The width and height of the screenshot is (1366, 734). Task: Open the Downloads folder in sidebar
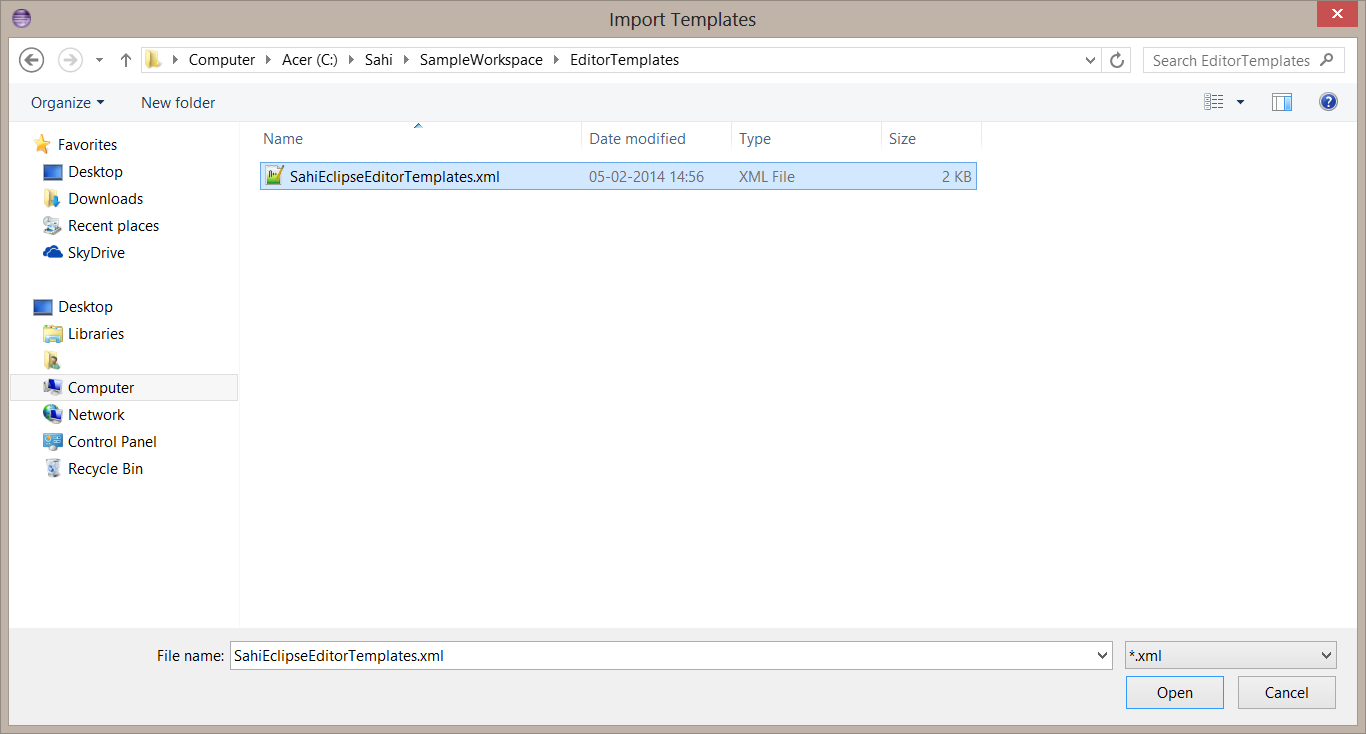point(103,198)
